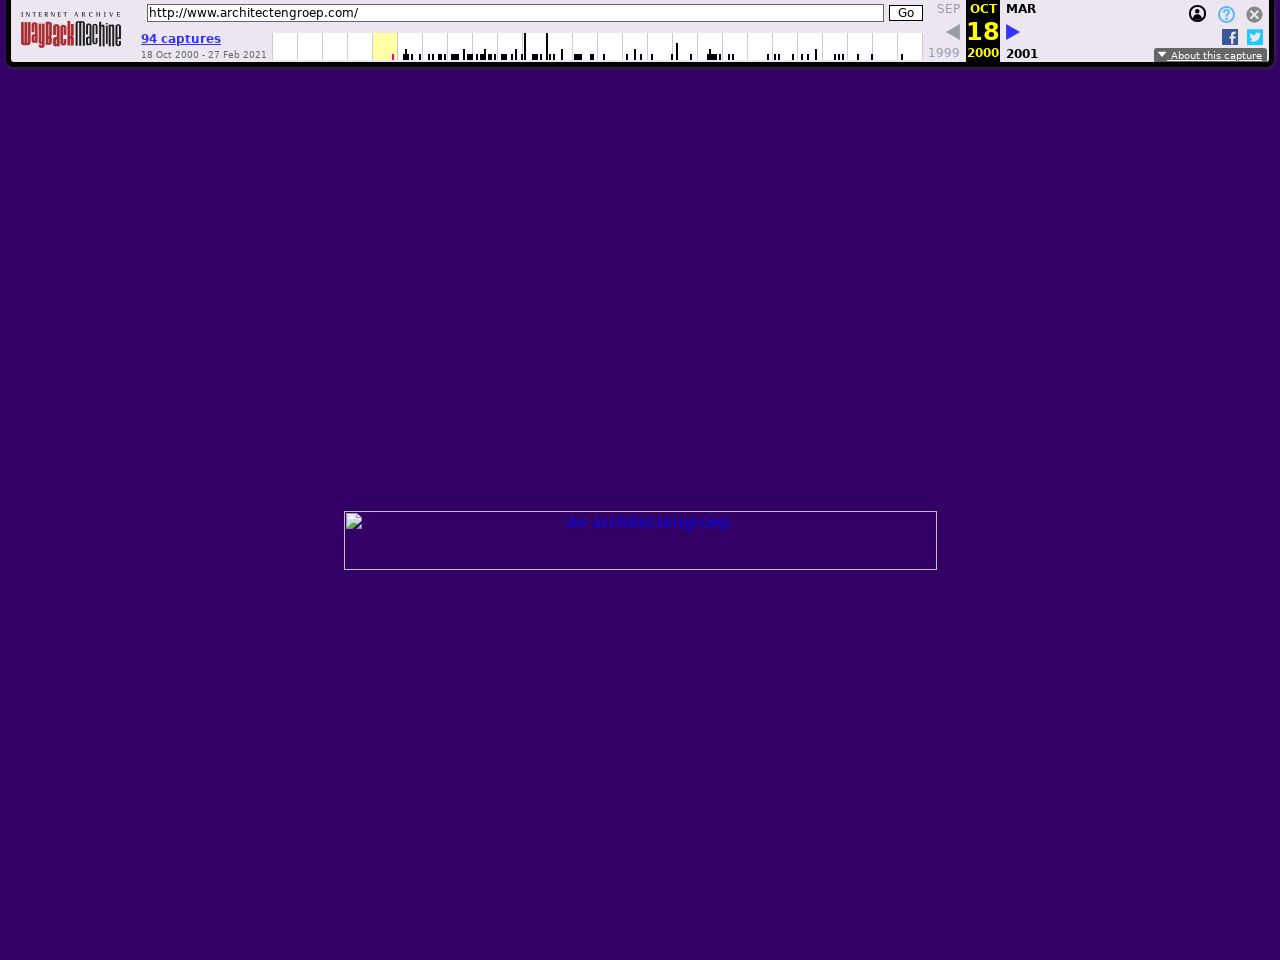Click the URL input field

515,13
